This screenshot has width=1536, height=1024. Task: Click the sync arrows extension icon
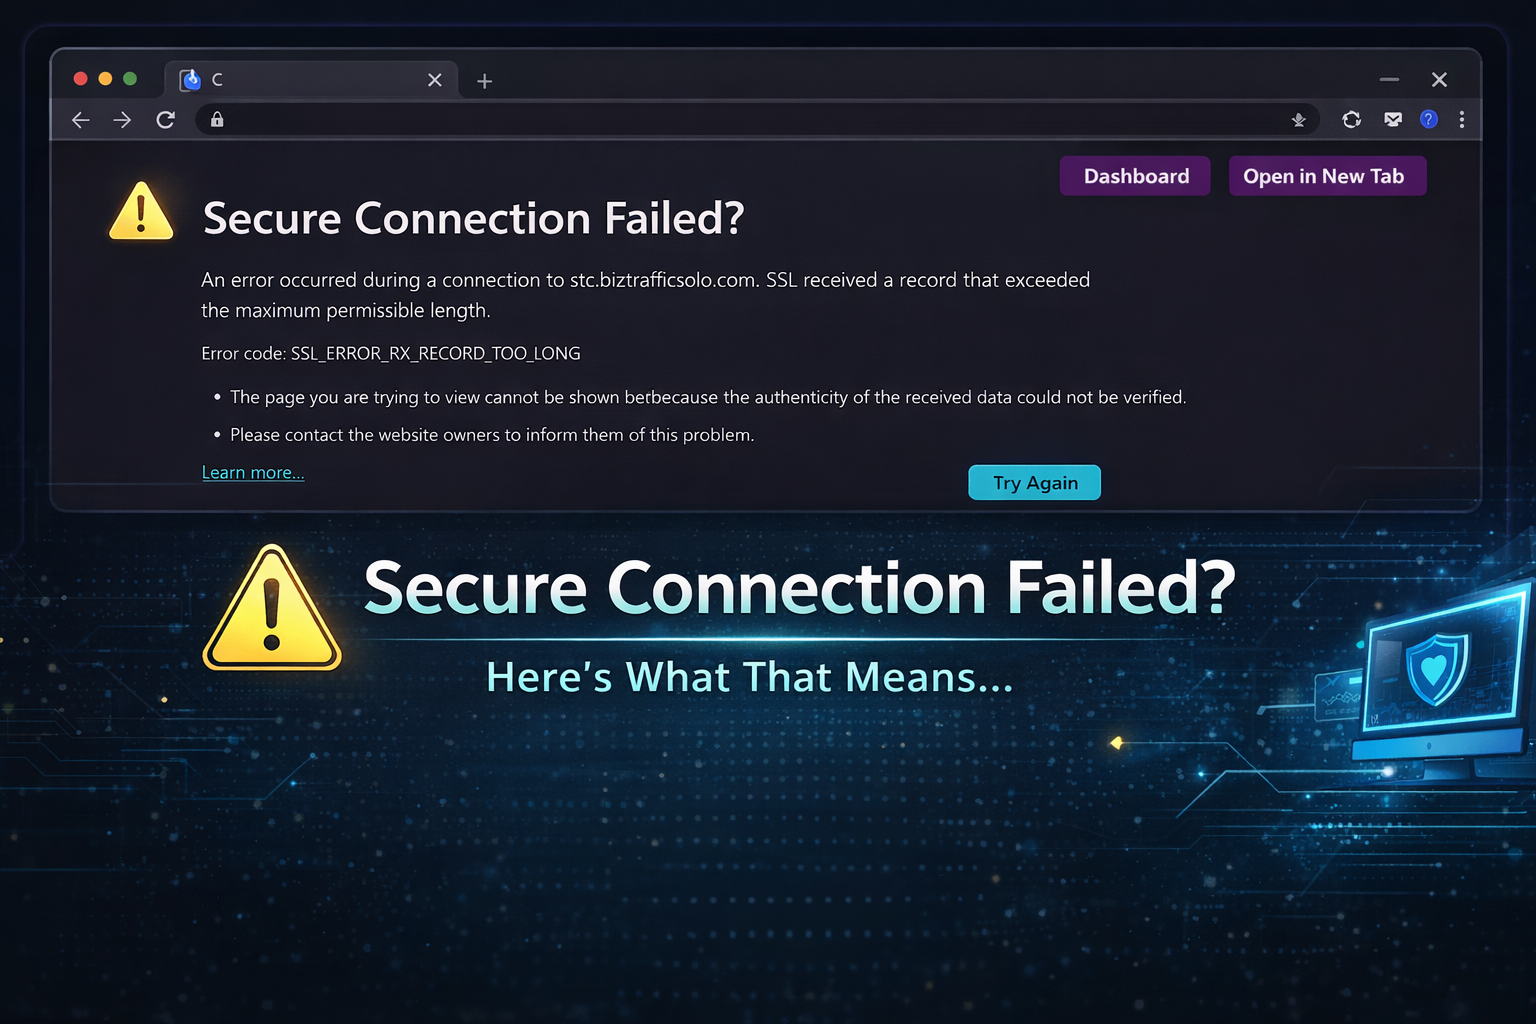pos(1352,120)
